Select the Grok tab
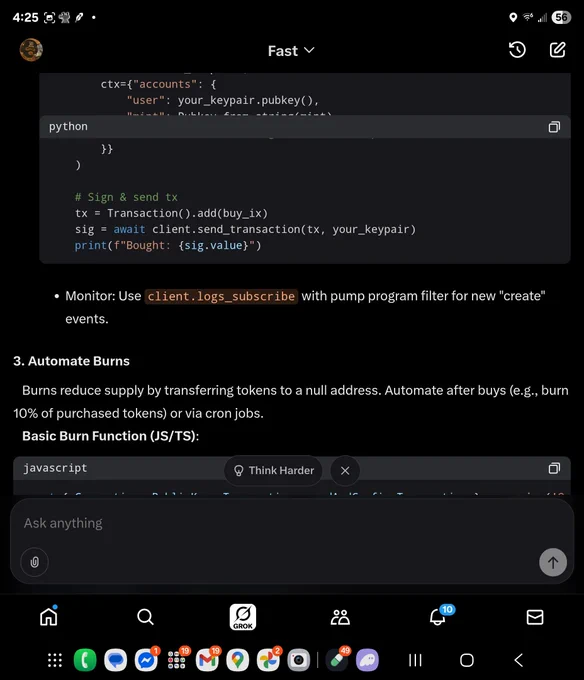The width and height of the screenshot is (584, 680). pos(243,617)
